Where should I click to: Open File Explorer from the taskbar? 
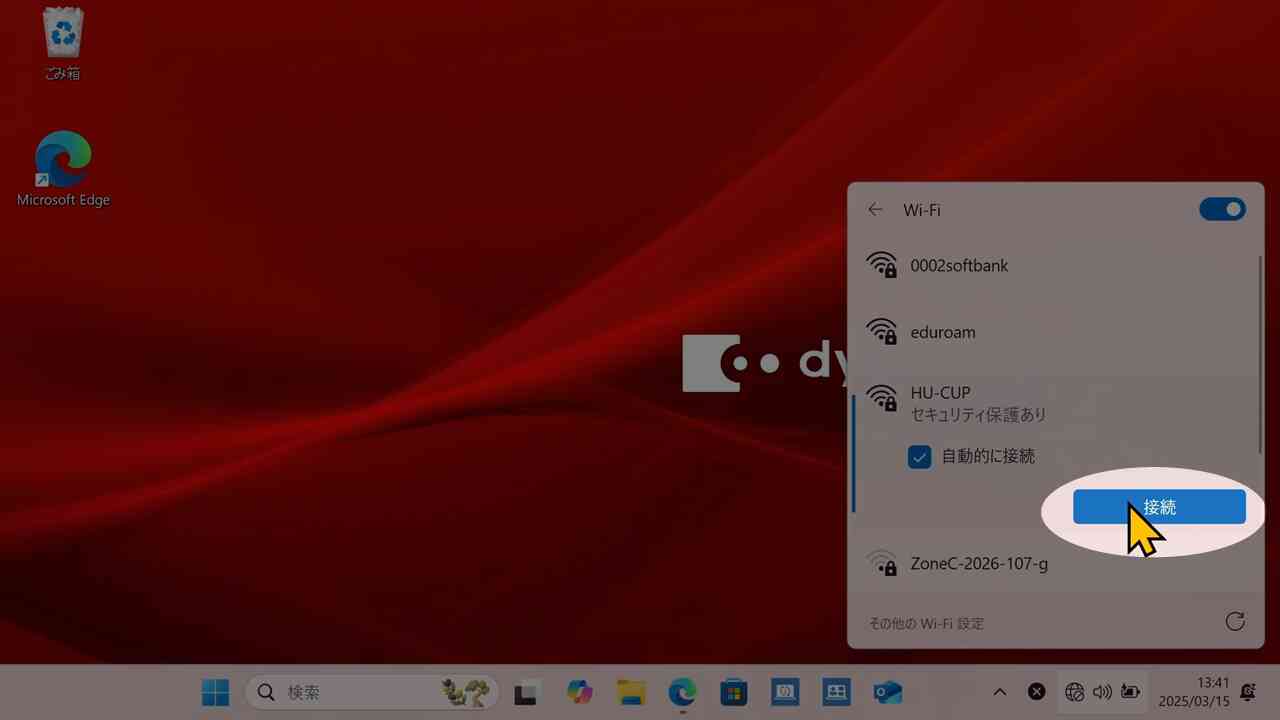point(631,692)
